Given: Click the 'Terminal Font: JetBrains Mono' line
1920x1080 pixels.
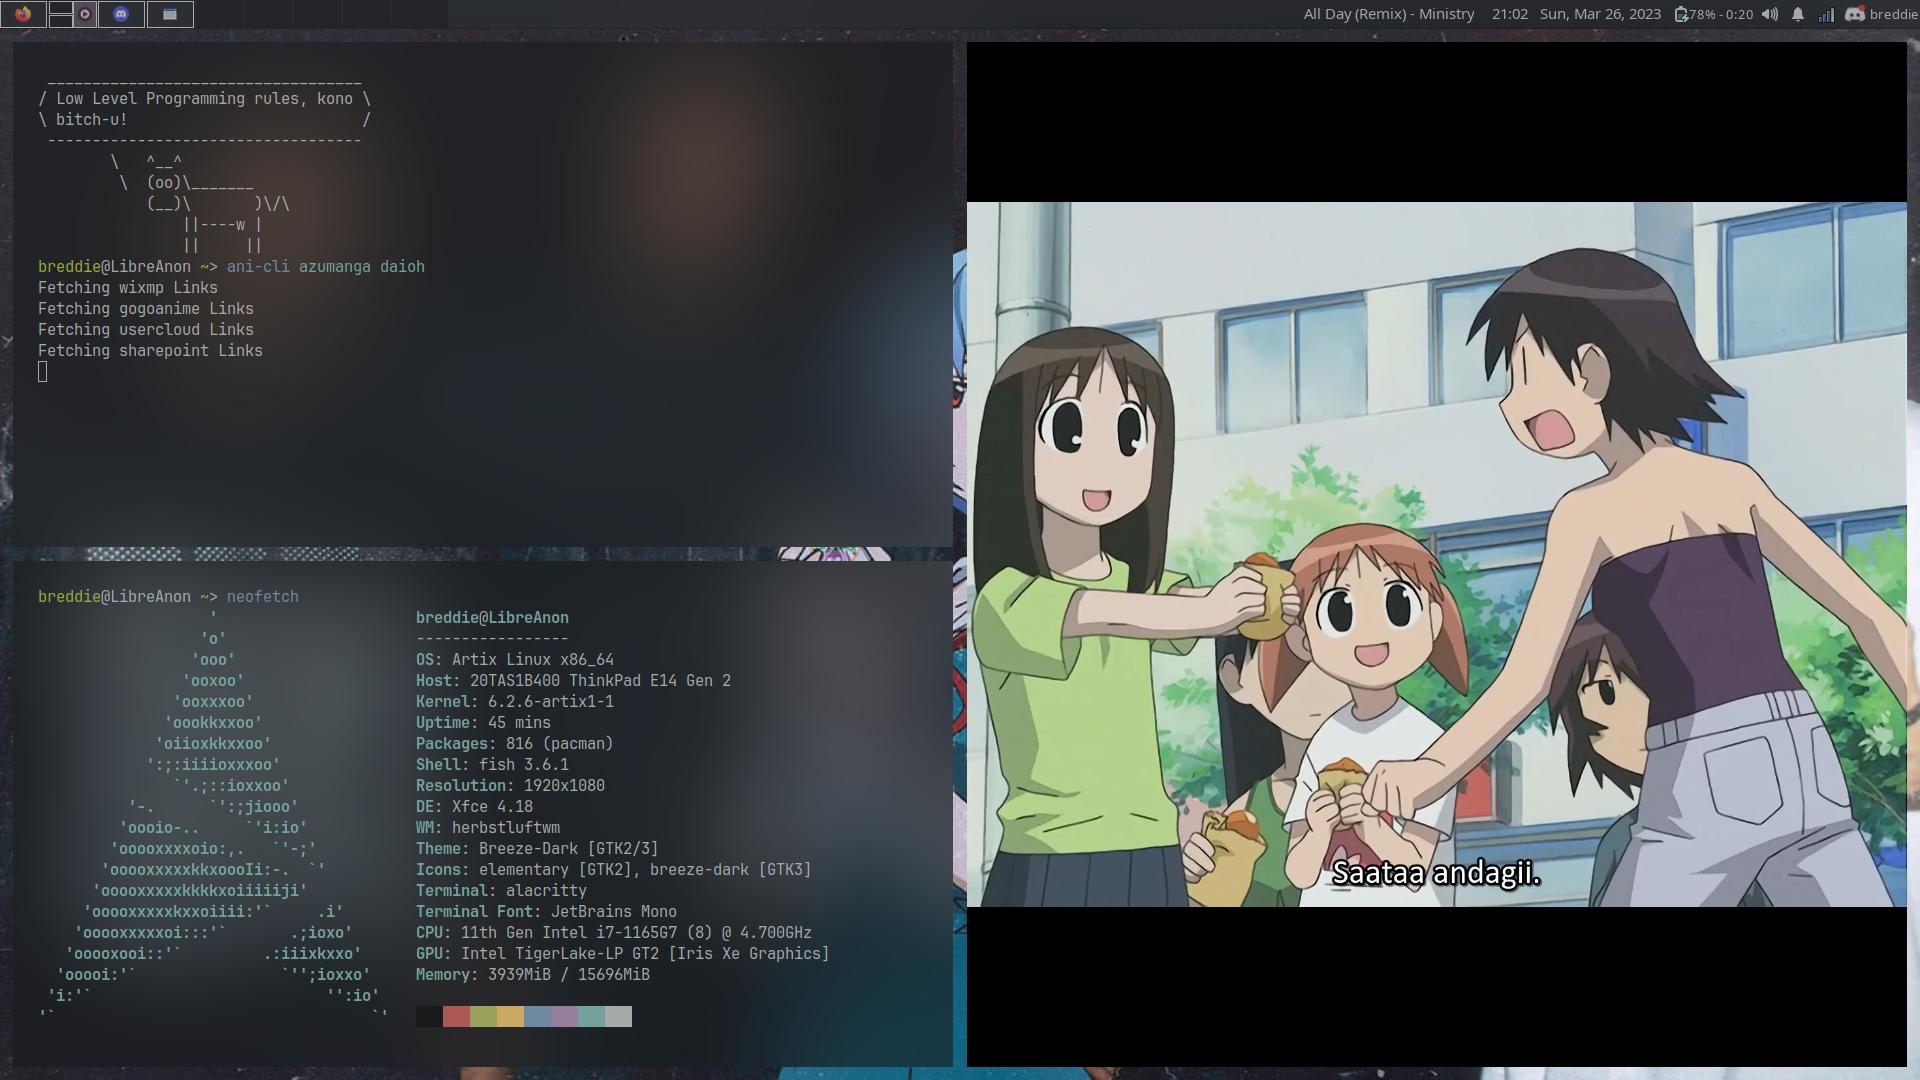Looking at the screenshot, I should [546, 912].
